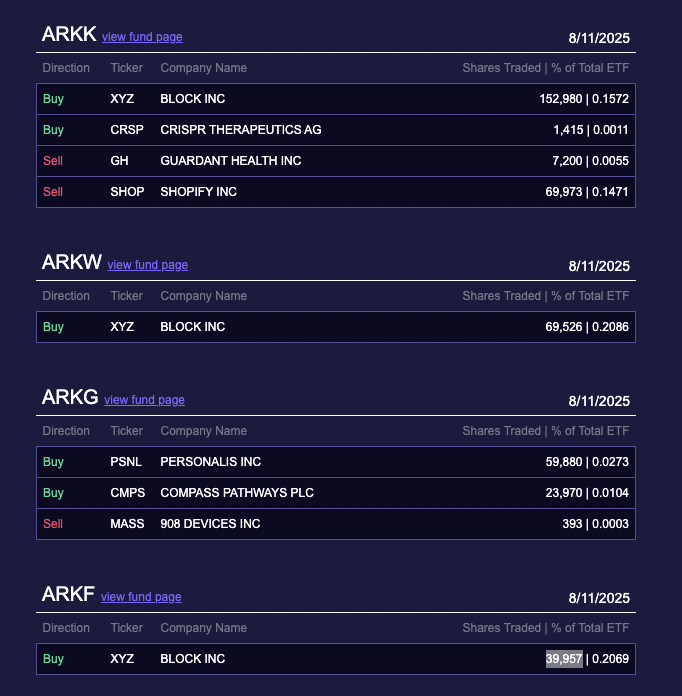
Task: Click the SHOPIFY INC company name
Action: (198, 192)
